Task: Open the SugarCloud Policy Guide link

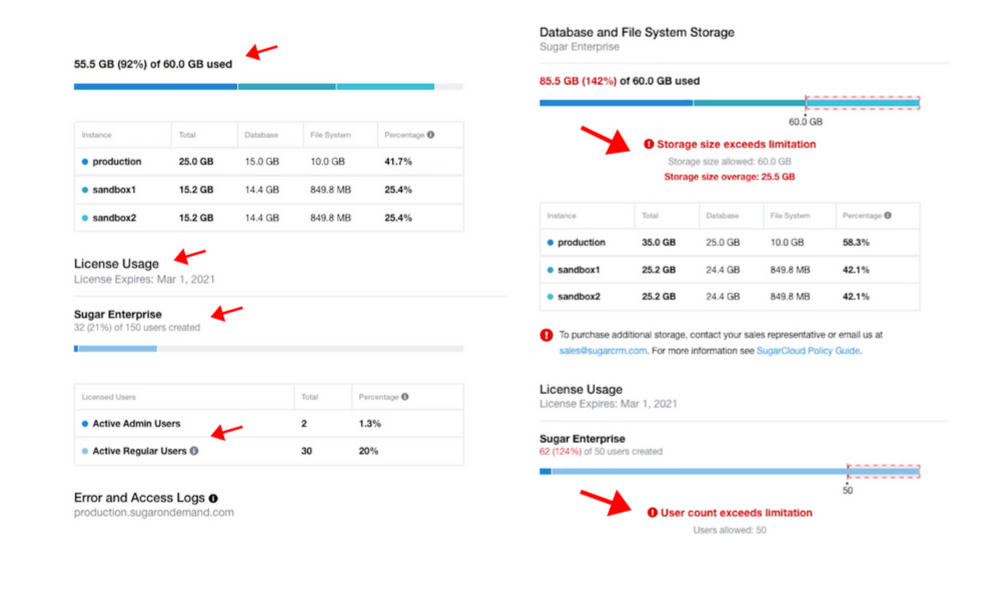Action: coord(808,351)
